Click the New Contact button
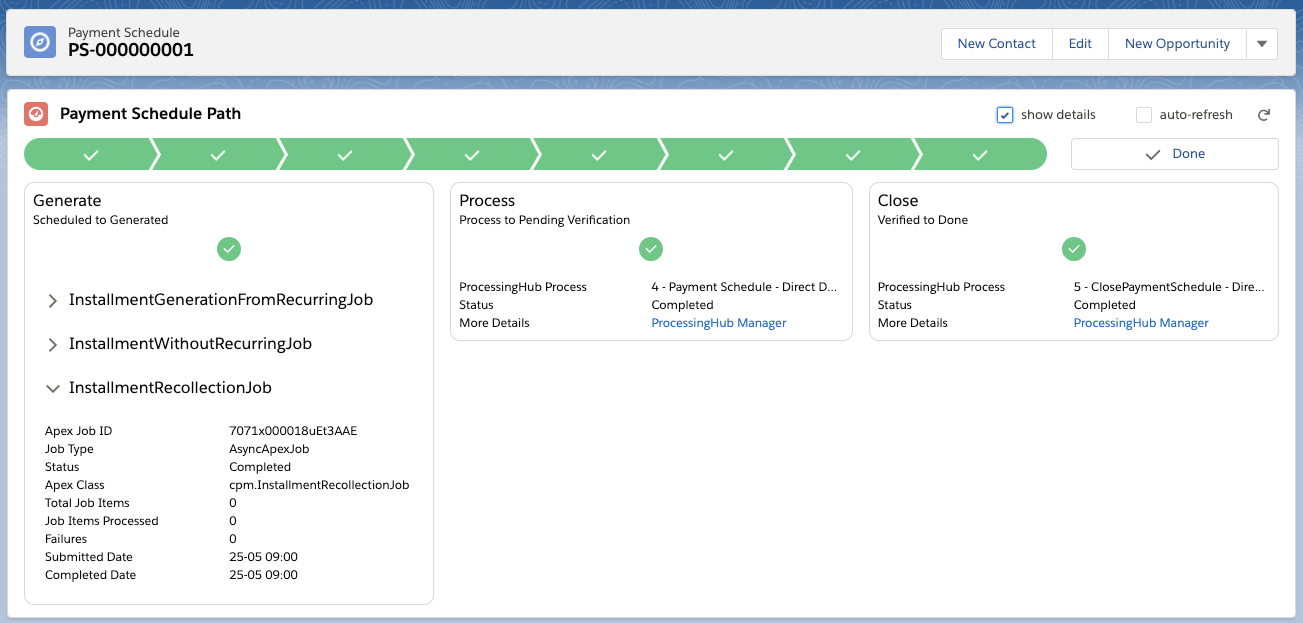The image size is (1303, 623). [x=996, y=44]
